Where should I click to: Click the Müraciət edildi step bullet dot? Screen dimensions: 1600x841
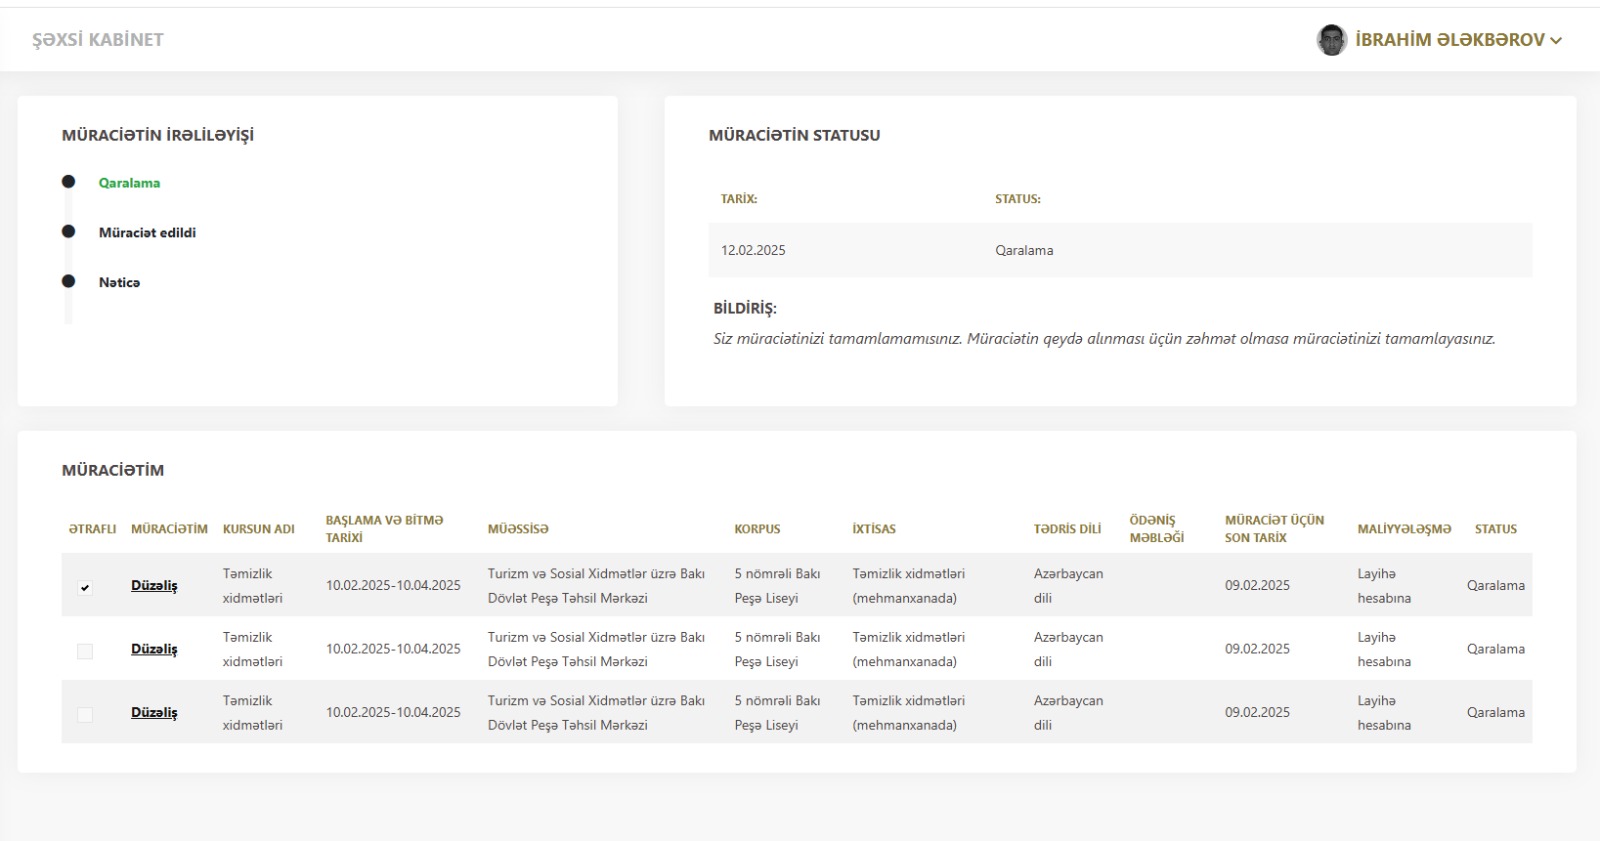[68, 232]
